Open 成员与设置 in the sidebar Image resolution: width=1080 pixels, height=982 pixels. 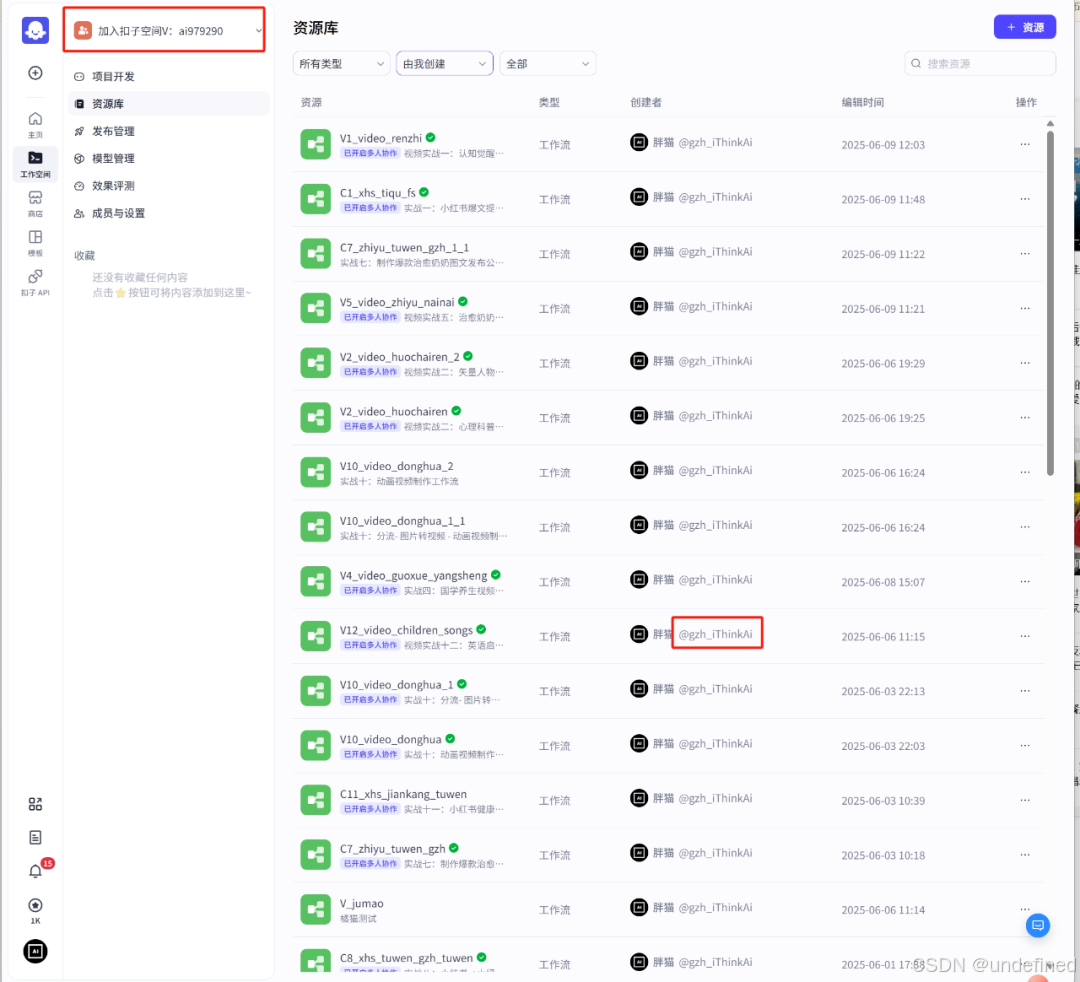pos(118,213)
